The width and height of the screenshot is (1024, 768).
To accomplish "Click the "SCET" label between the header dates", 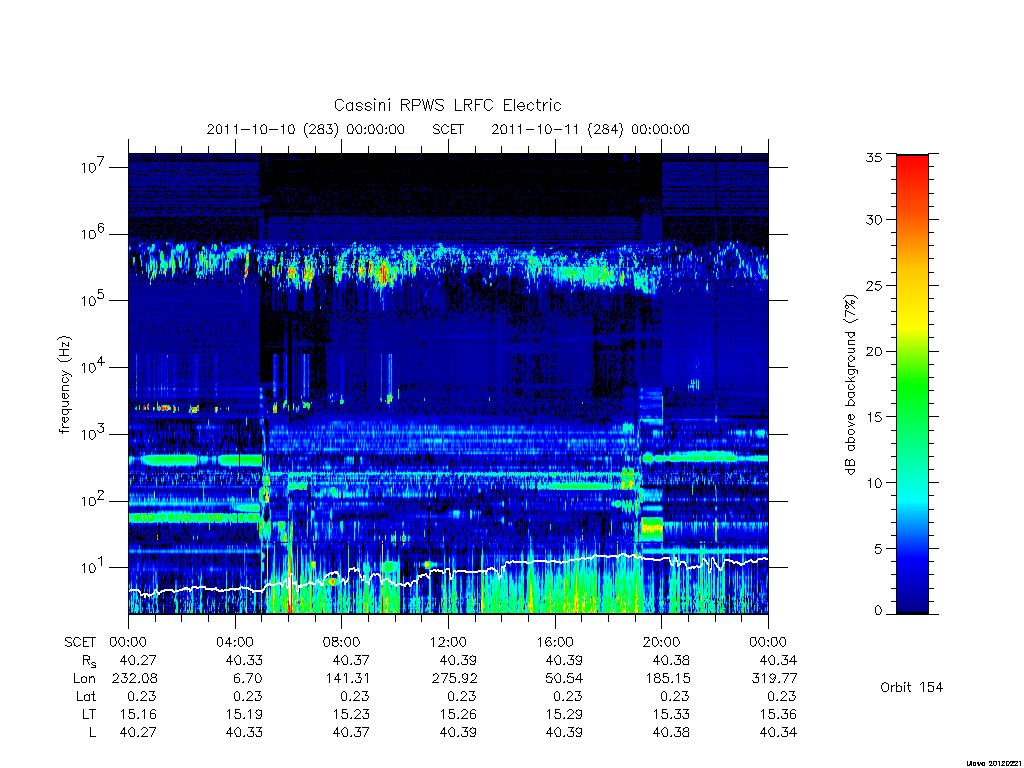I will pyautogui.click(x=448, y=129).
